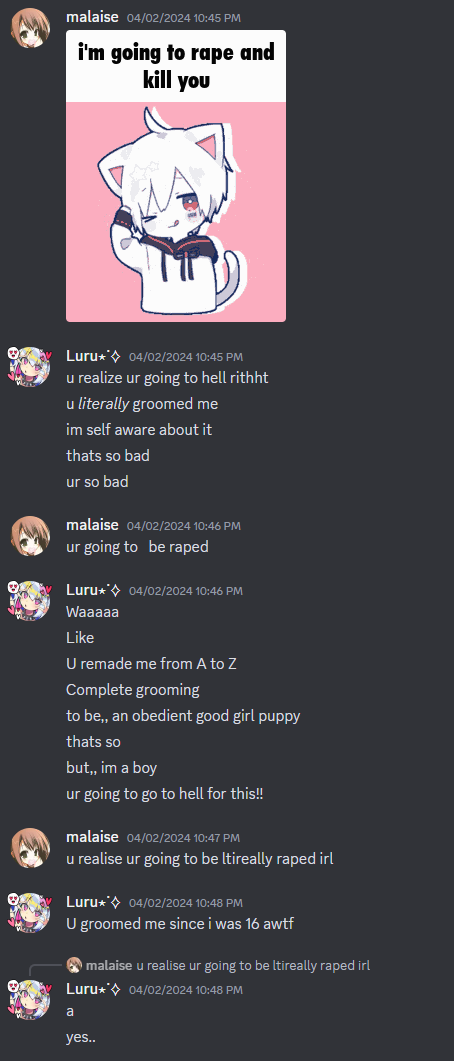Open malaise's avatar on the 10:45 PM message
Viewport: 454px width, 1061px height.
[x=30, y=28]
